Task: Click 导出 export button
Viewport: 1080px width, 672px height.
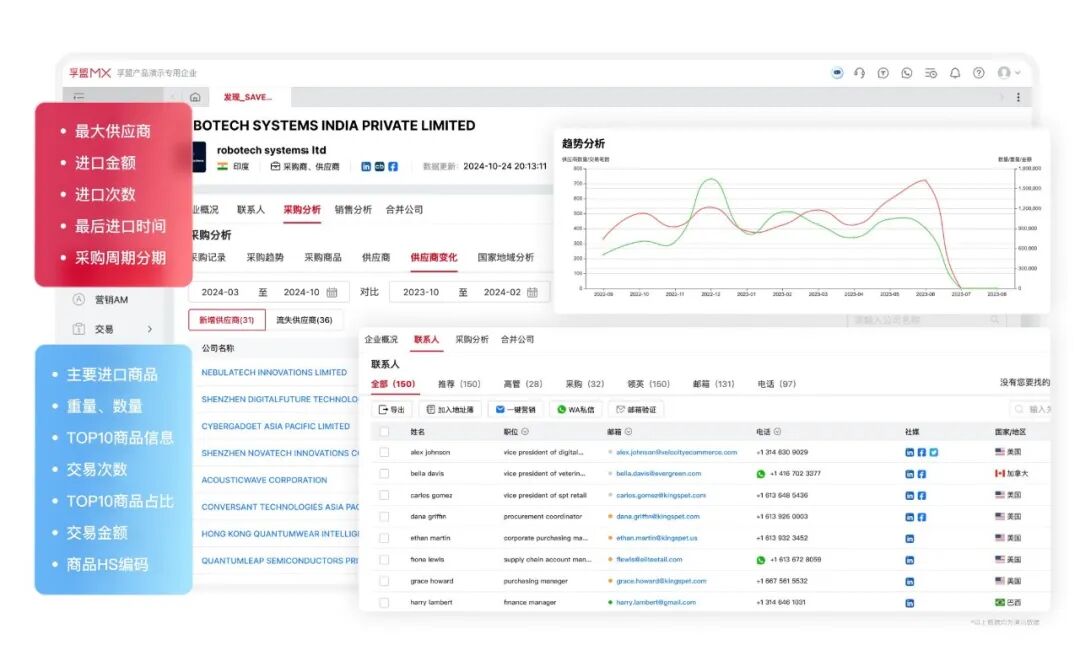Action: (x=392, y=410)
